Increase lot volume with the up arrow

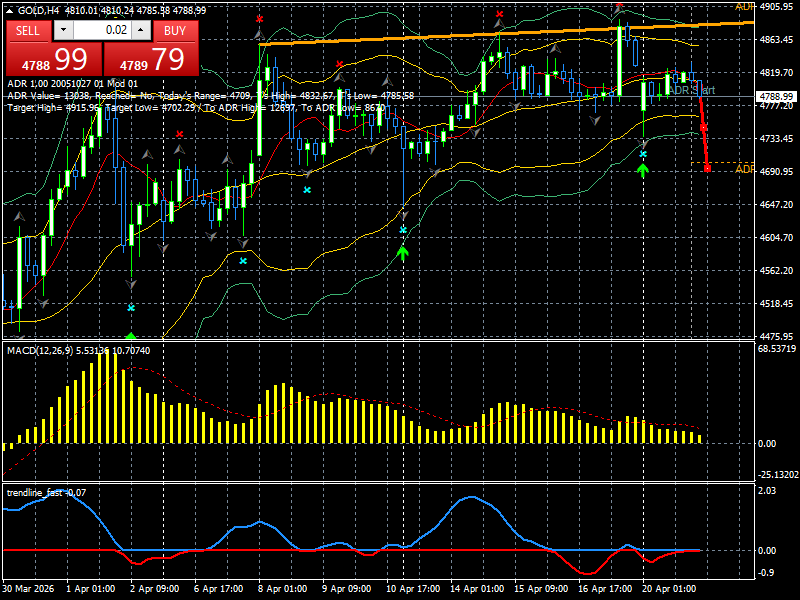click(141, 30)
